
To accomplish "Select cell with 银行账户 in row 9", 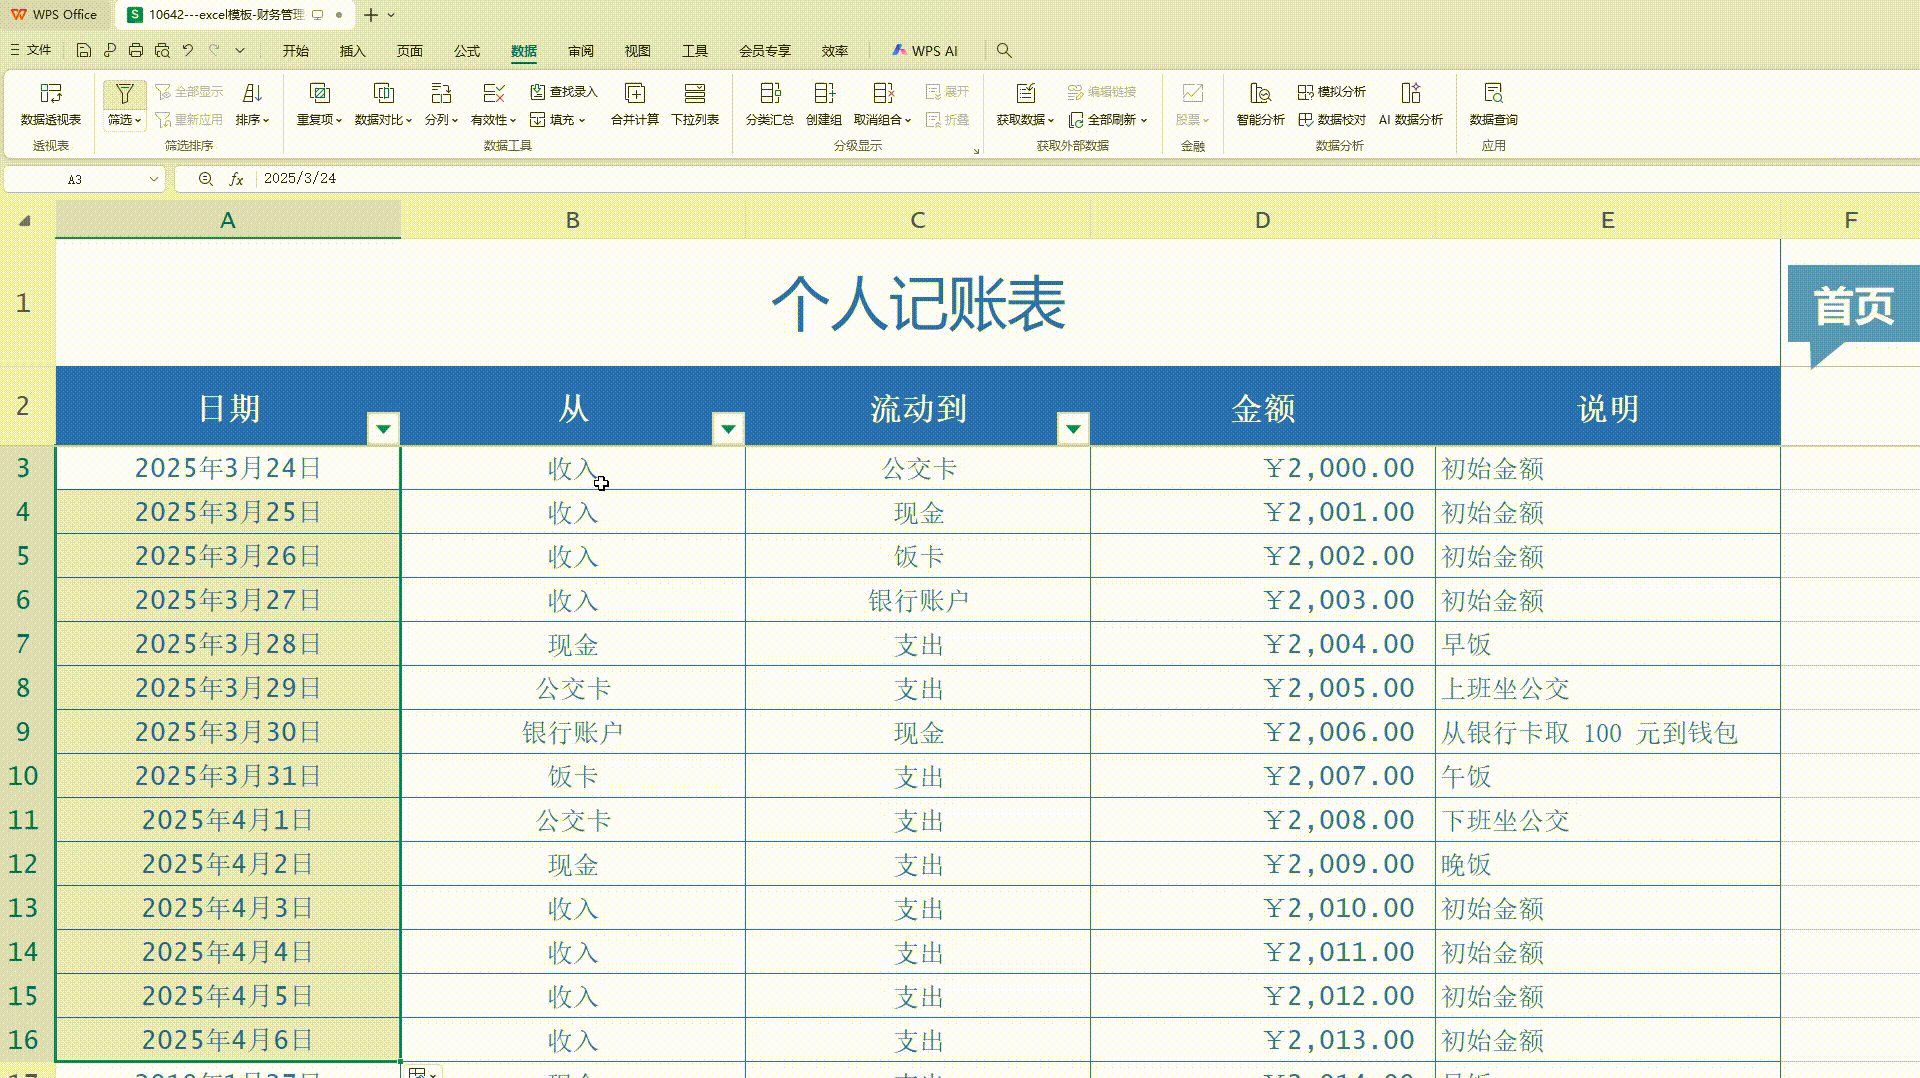I will coord(573,732).
